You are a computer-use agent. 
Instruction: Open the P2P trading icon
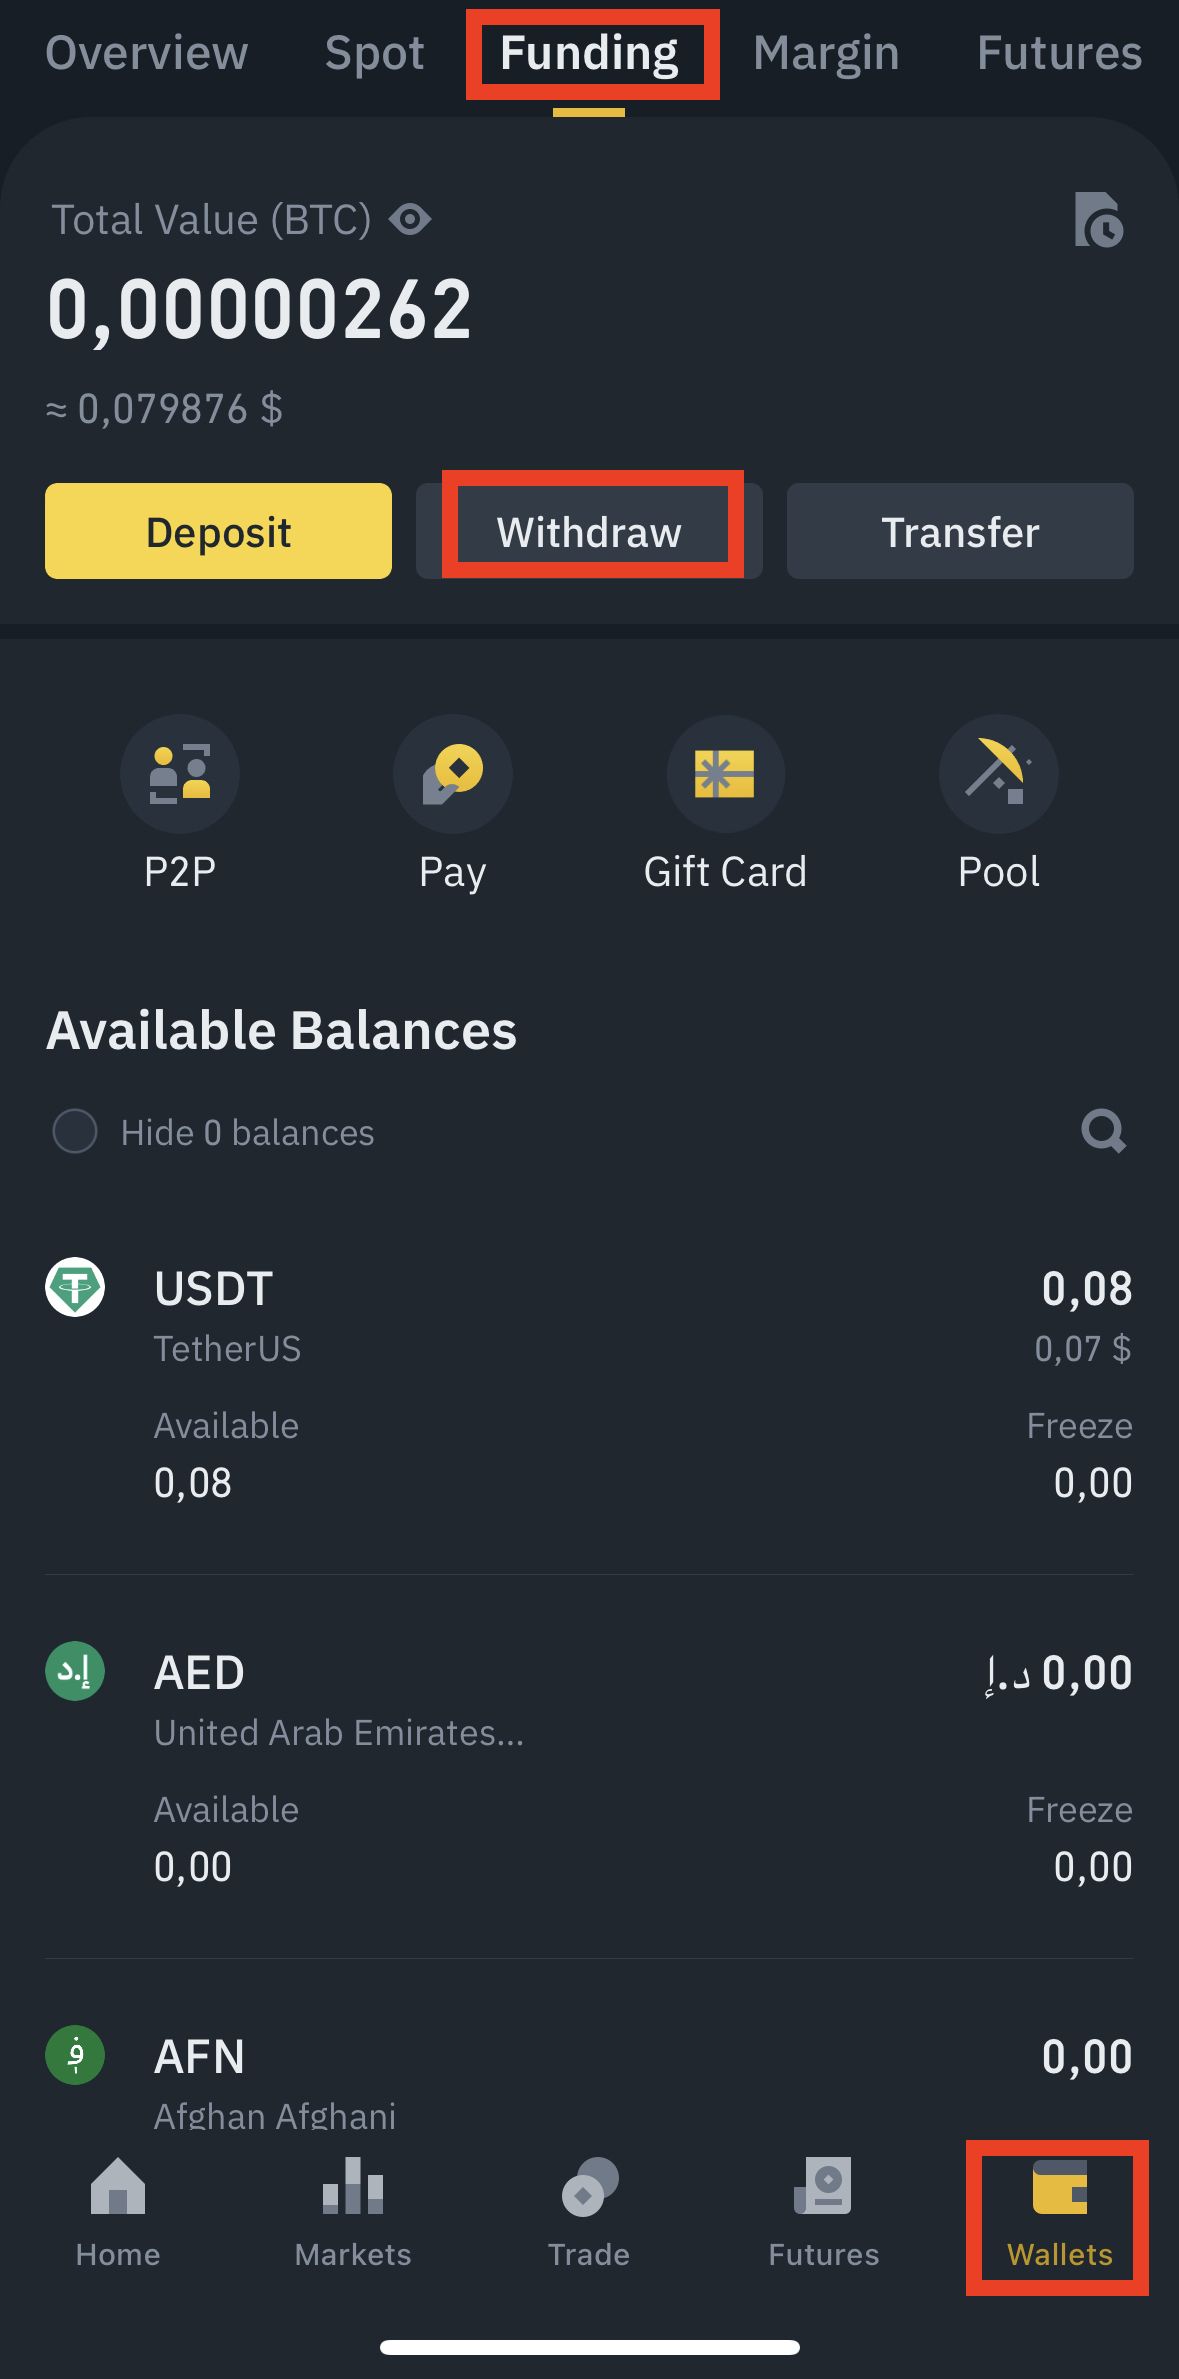tap(180, 773)
